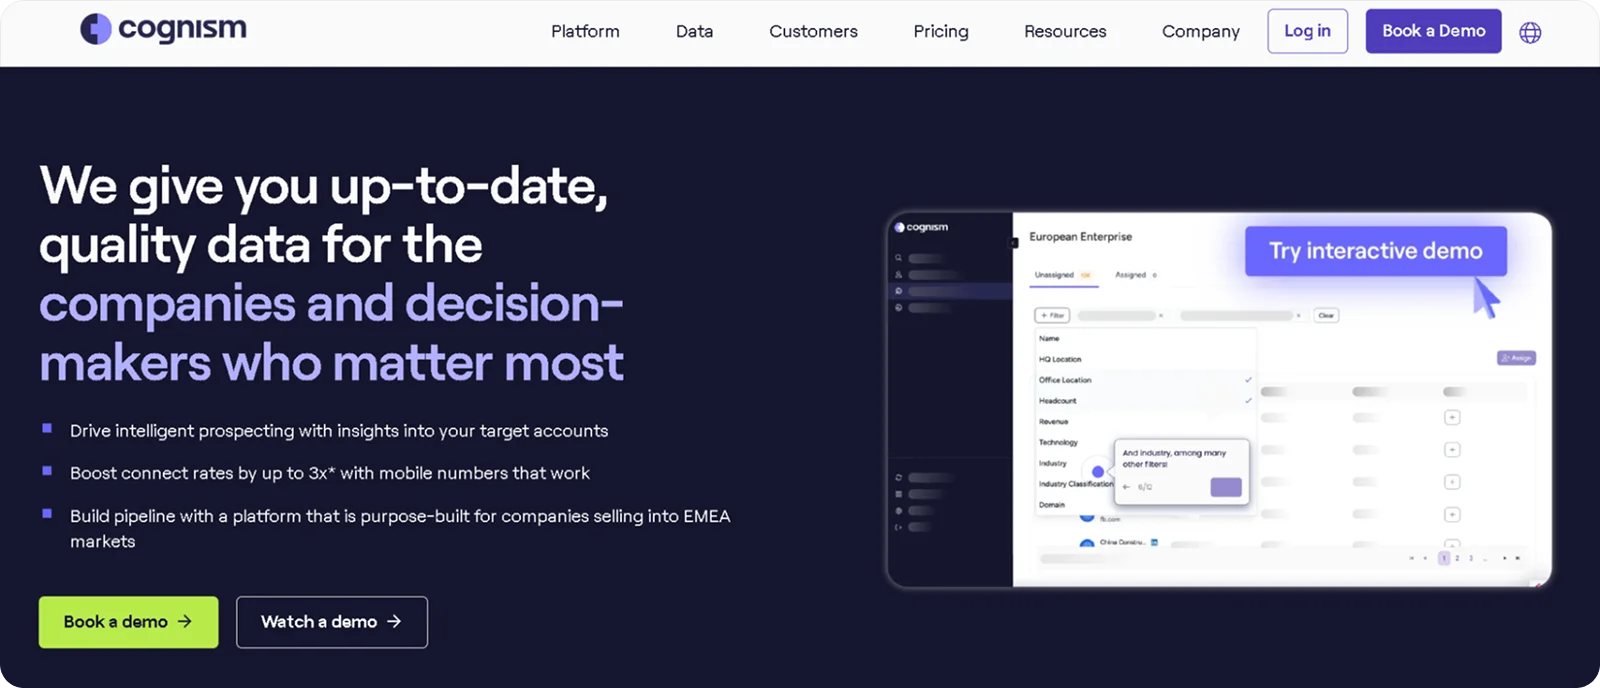Screen dimensions: 1600x688
Task: Click the + Filter button
Action: coord(1052,315)
